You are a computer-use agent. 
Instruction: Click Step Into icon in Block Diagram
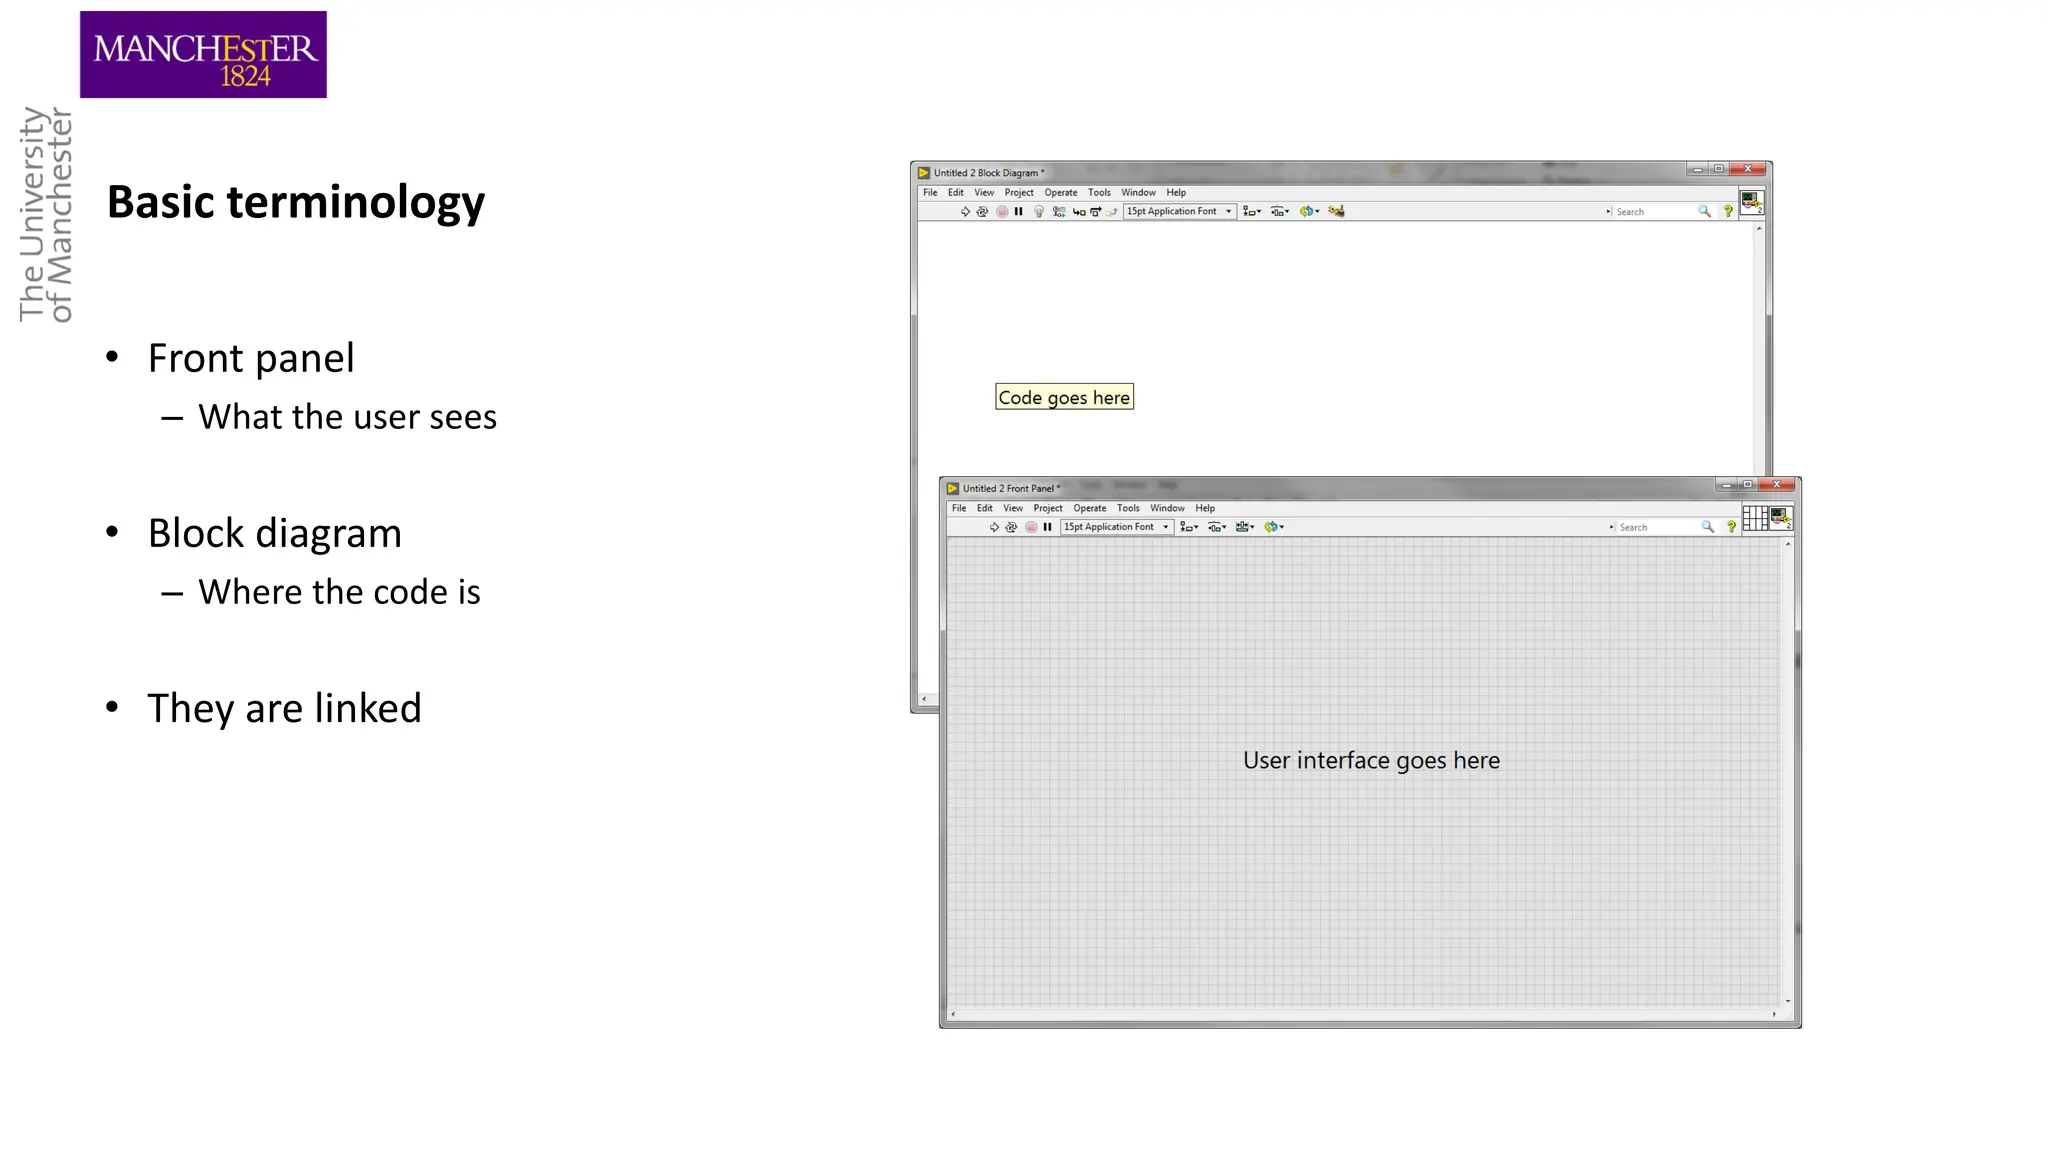pyautogui.click(x=1079, y=211)
